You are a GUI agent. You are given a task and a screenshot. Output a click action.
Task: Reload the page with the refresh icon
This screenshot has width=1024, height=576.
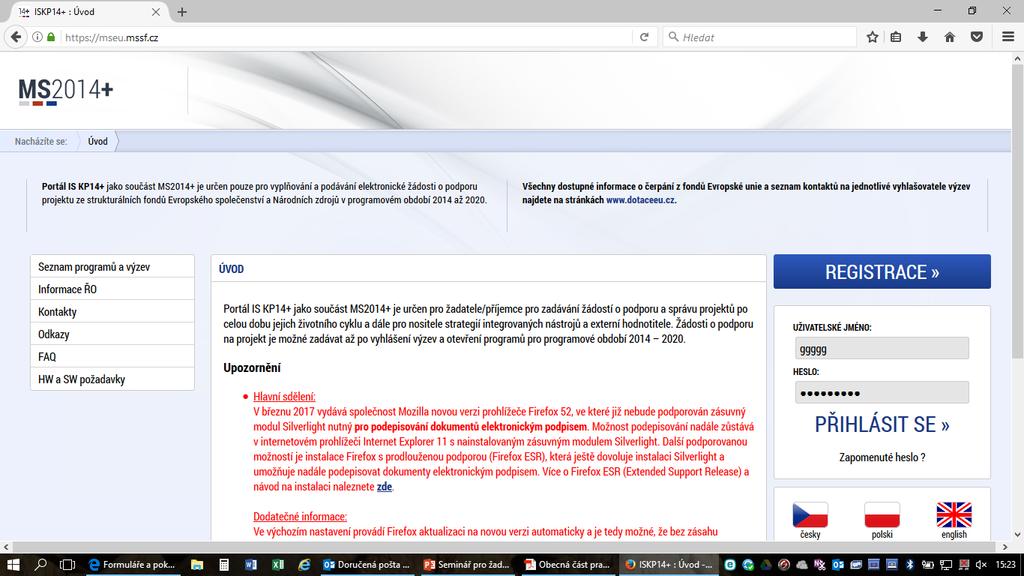click(x=644, y=37)
